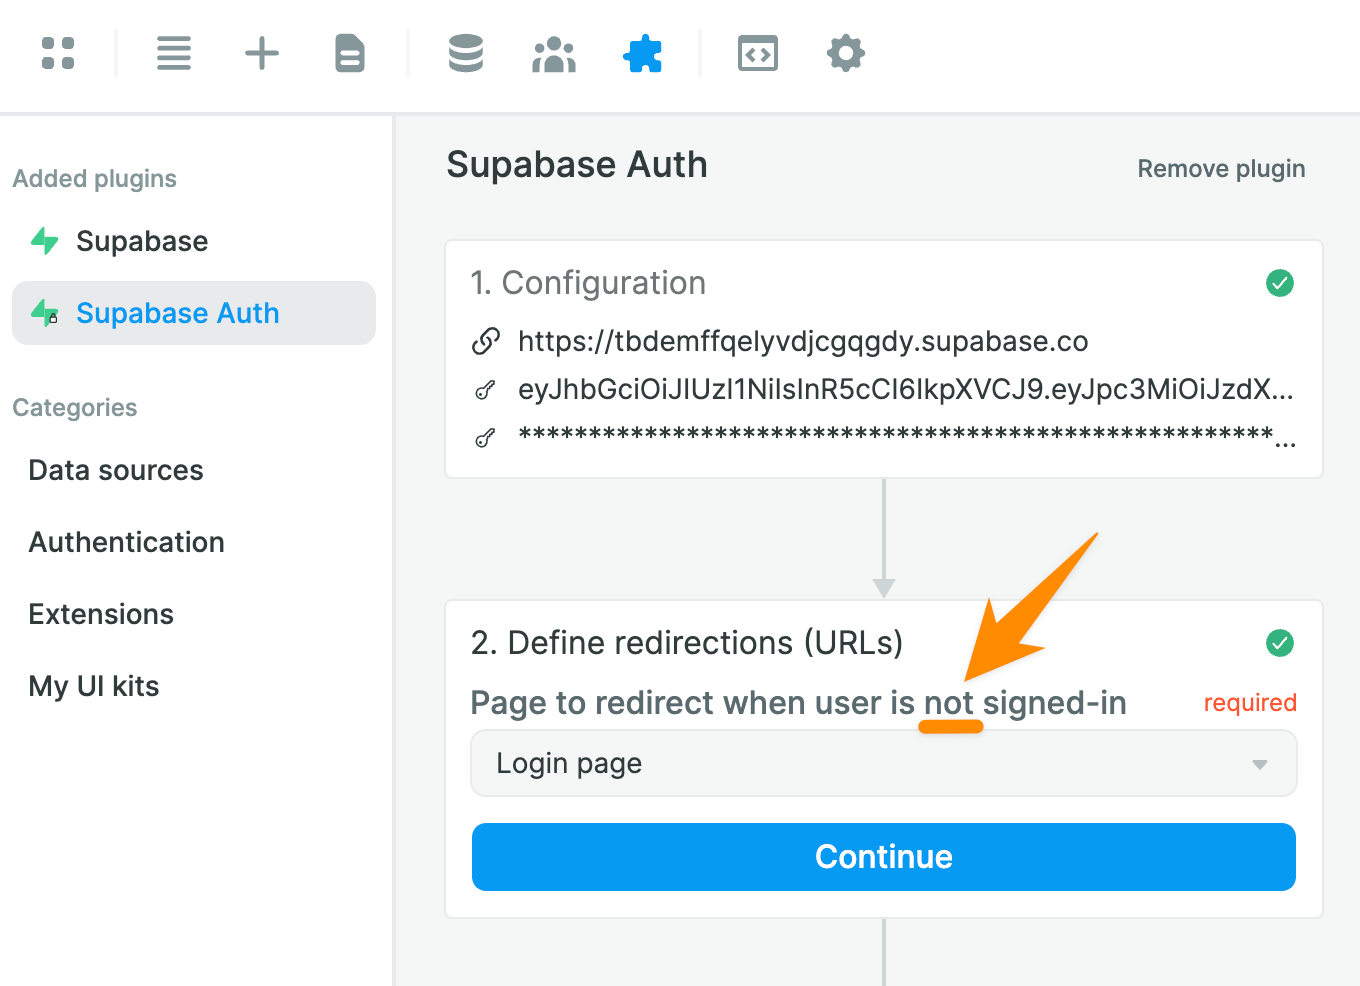Click the Configuration green checkmark
The width and height of the screenshot is (1360, 986).
(x=1280, y=283)
